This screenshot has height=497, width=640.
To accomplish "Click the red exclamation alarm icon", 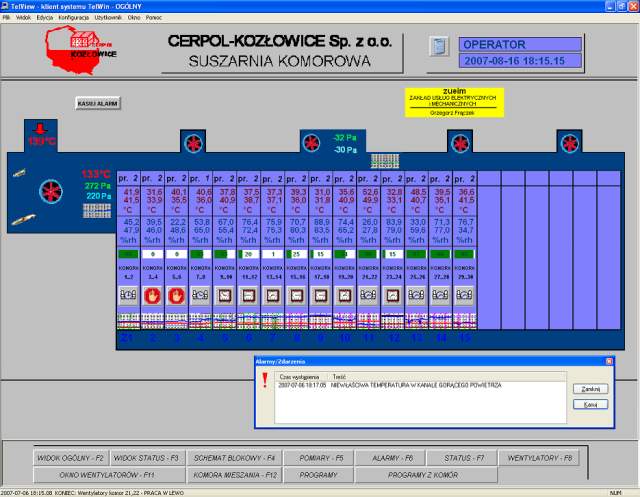I will coord(265,380).
